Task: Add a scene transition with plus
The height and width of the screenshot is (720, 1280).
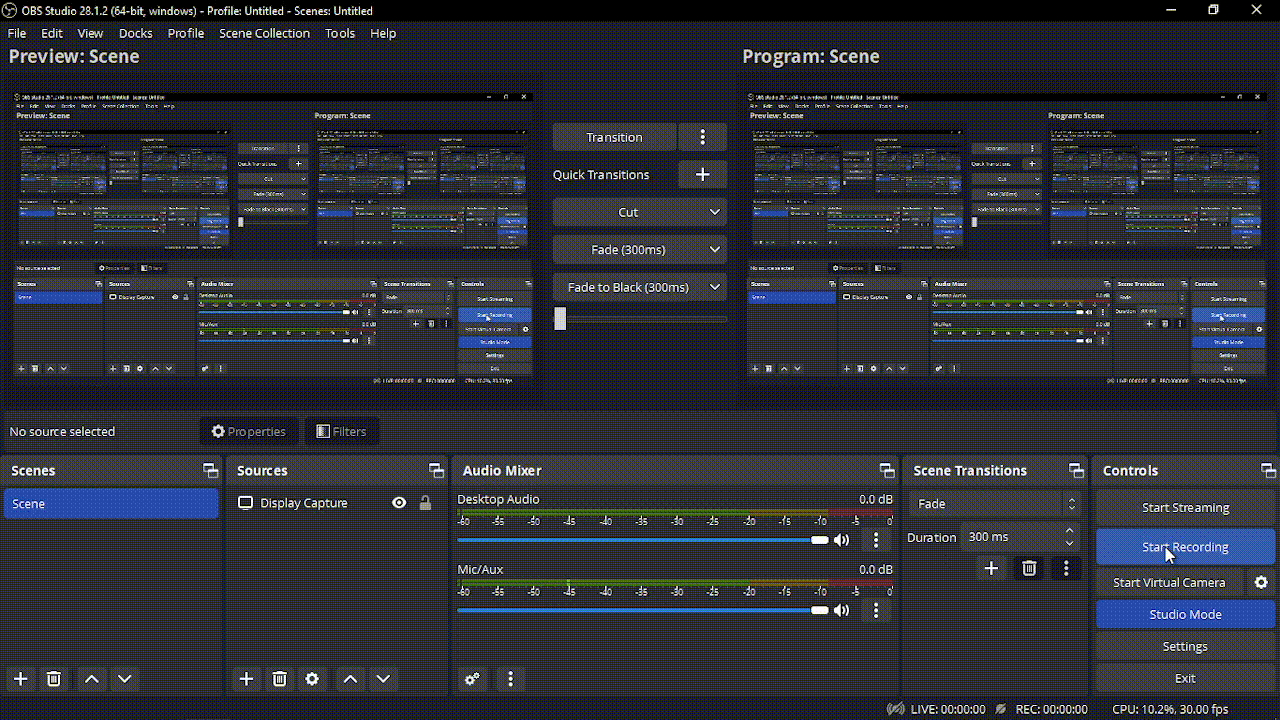Action: click(x=991, y=568)
